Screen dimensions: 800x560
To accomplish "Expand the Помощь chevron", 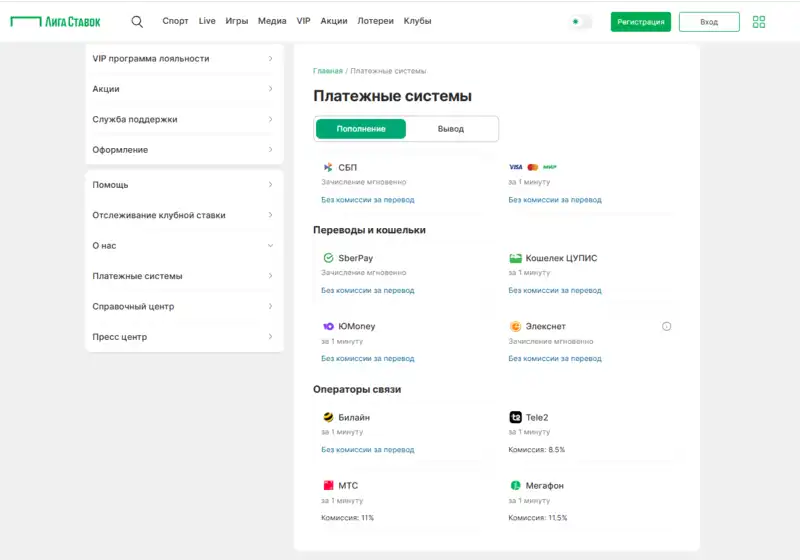I will pos(270,185).
